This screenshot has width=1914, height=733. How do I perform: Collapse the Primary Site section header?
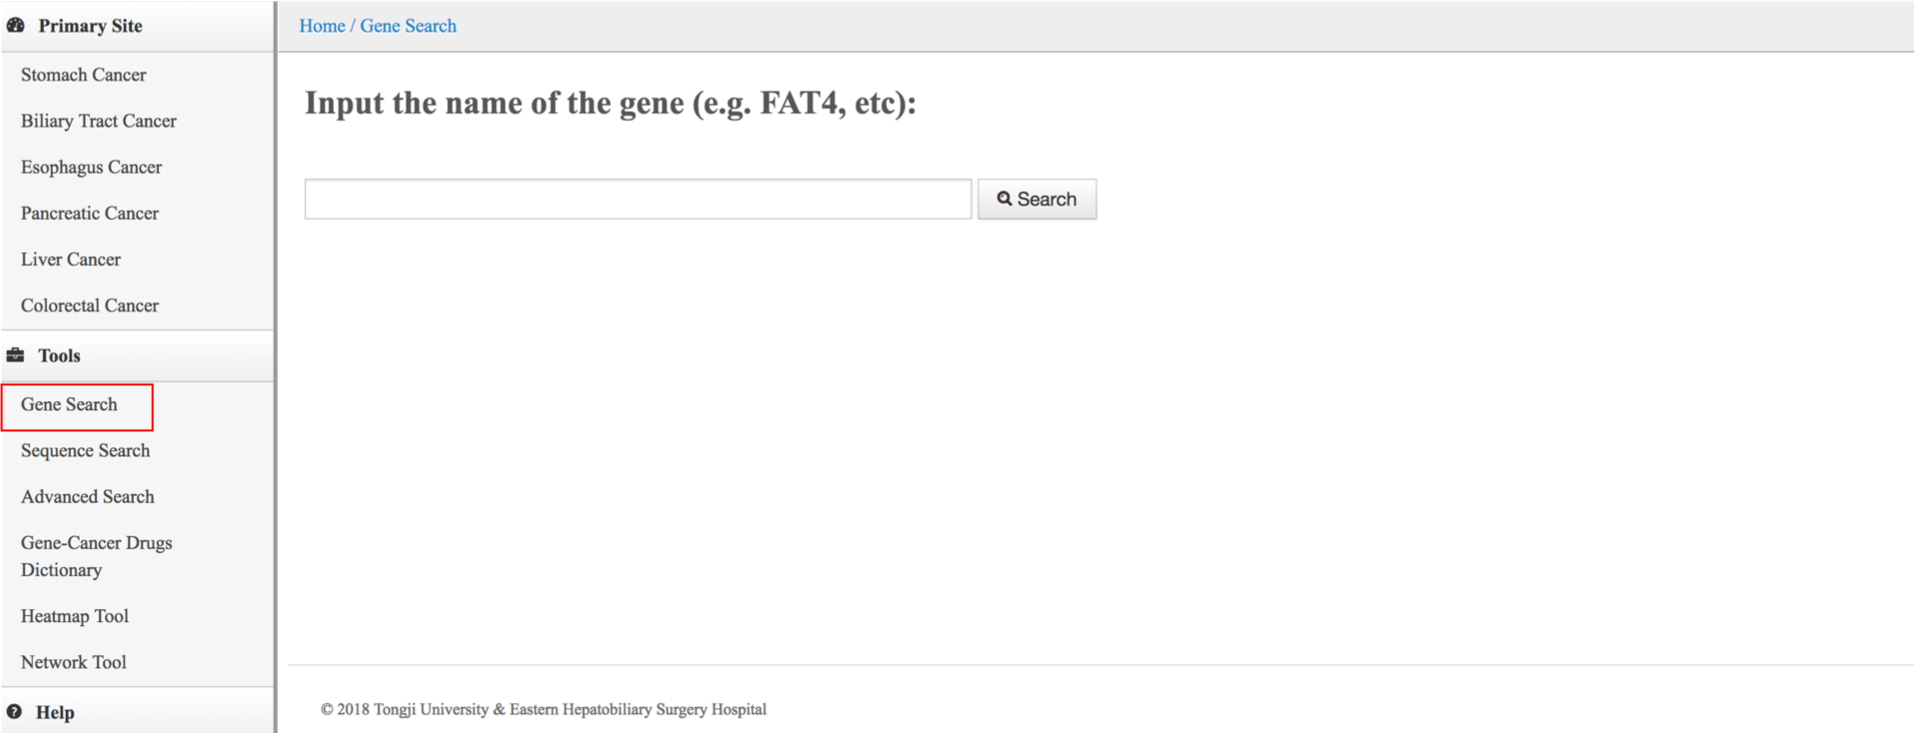tap(137, 26)
